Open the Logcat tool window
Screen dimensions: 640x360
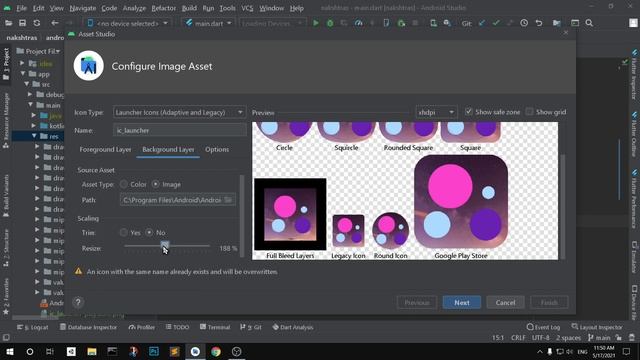tap(33, 327)
